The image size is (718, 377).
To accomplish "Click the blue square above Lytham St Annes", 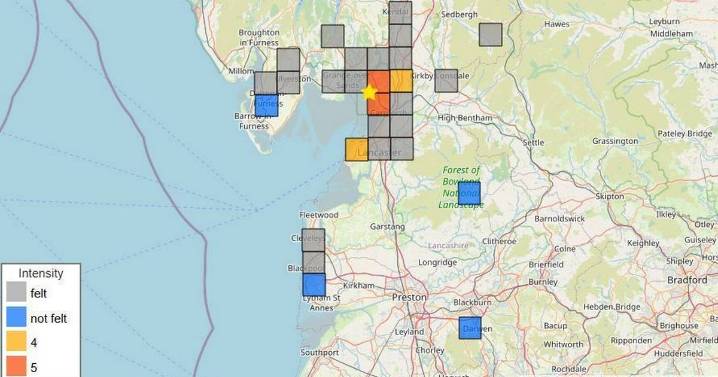I will coord(314,285).
